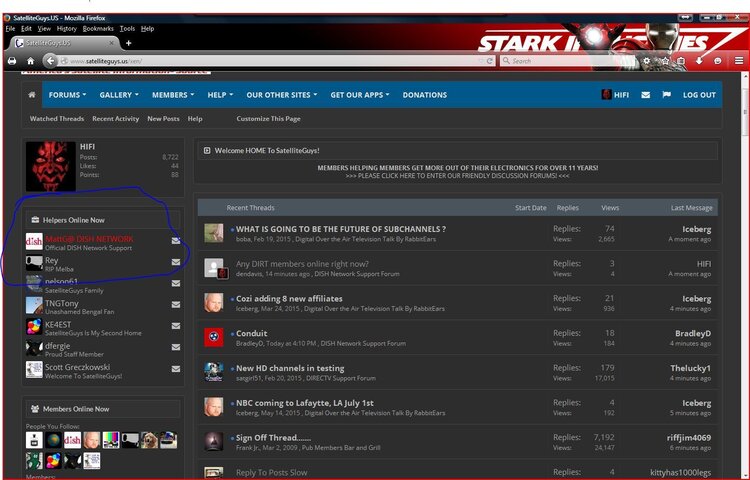This screenshot has width=750, height=480.
Task: Open inbox envelope icon in navigation bar
Action: pyautogui.click(x=645, y=95)
